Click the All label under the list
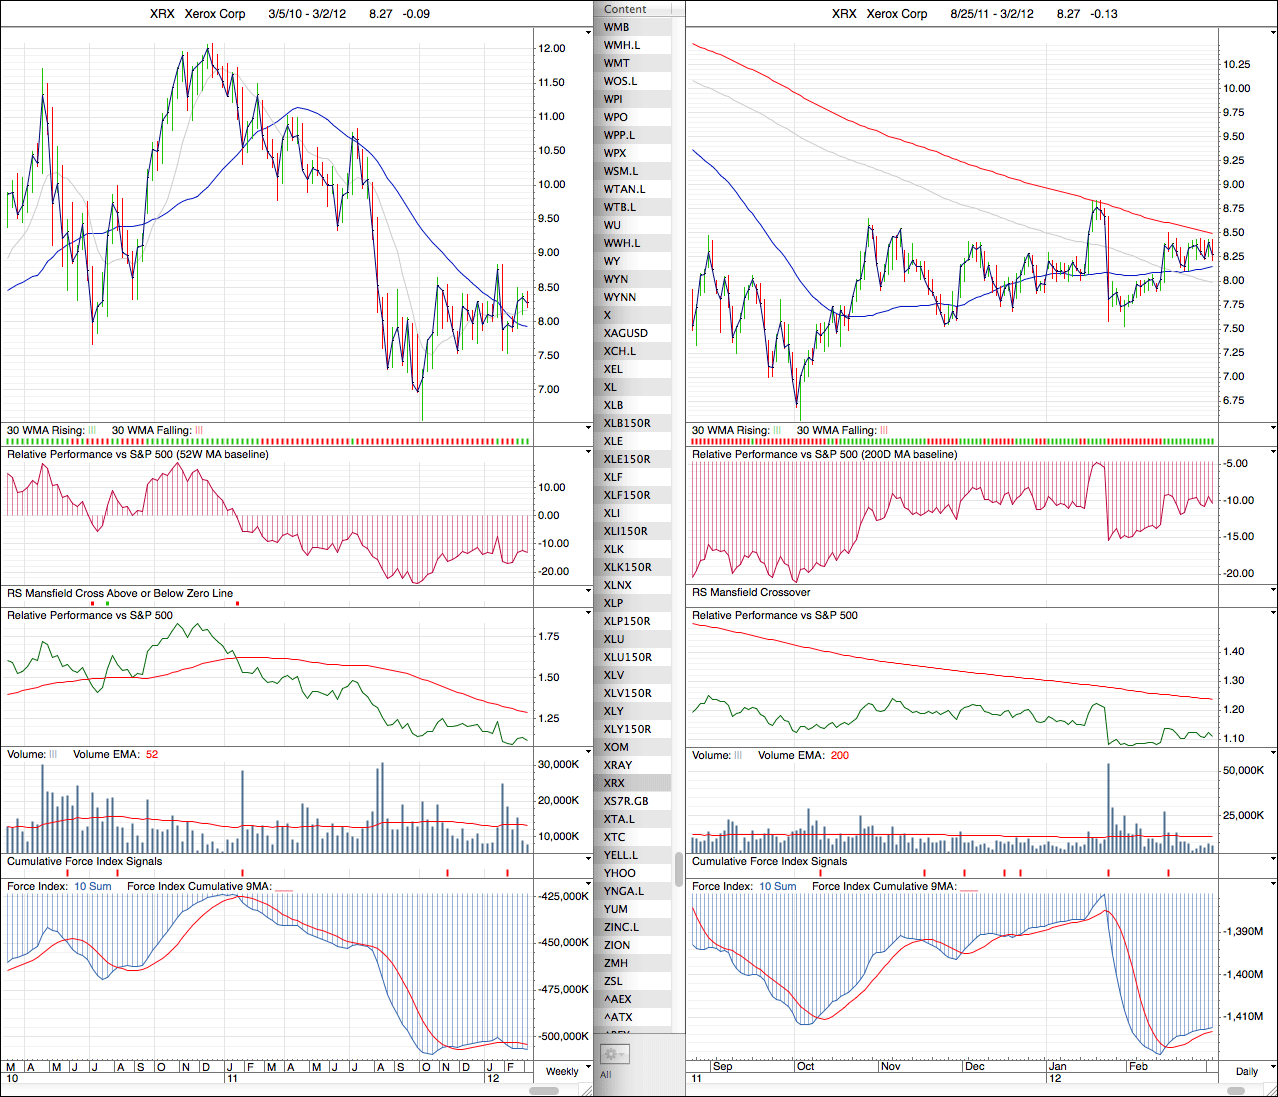1278x1097 pixels. [x=605, y=1075]
